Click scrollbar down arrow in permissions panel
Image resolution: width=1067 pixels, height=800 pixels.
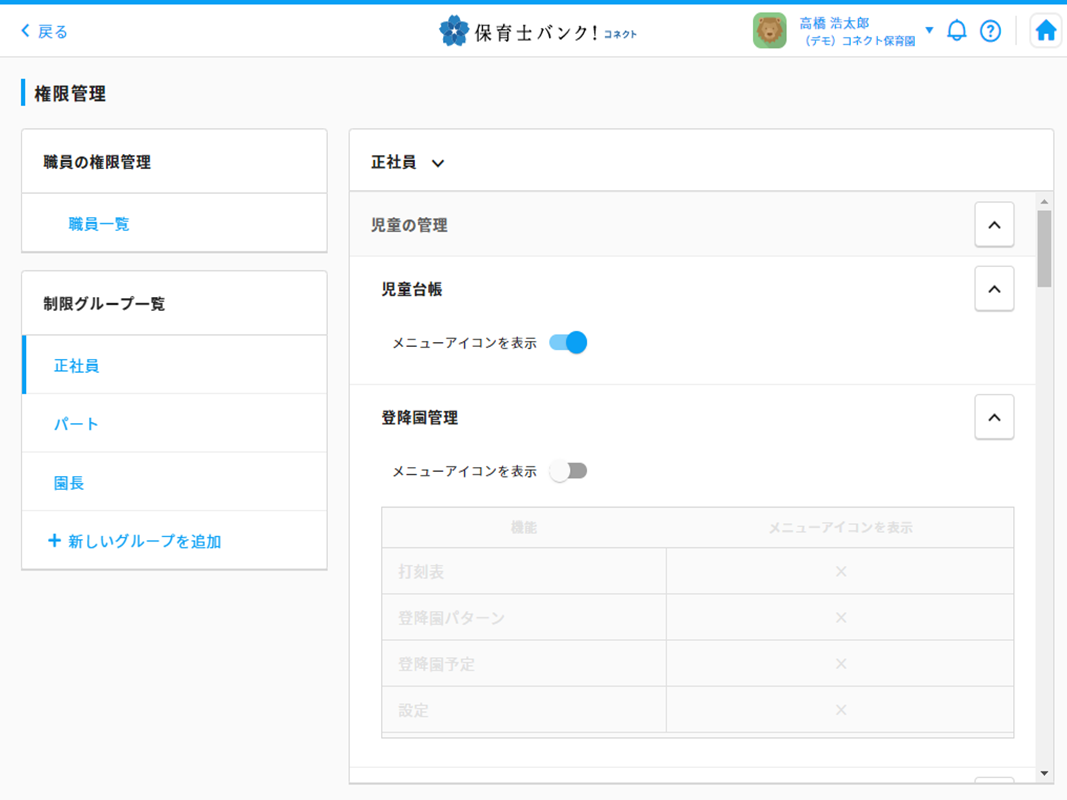(1044, 773)
